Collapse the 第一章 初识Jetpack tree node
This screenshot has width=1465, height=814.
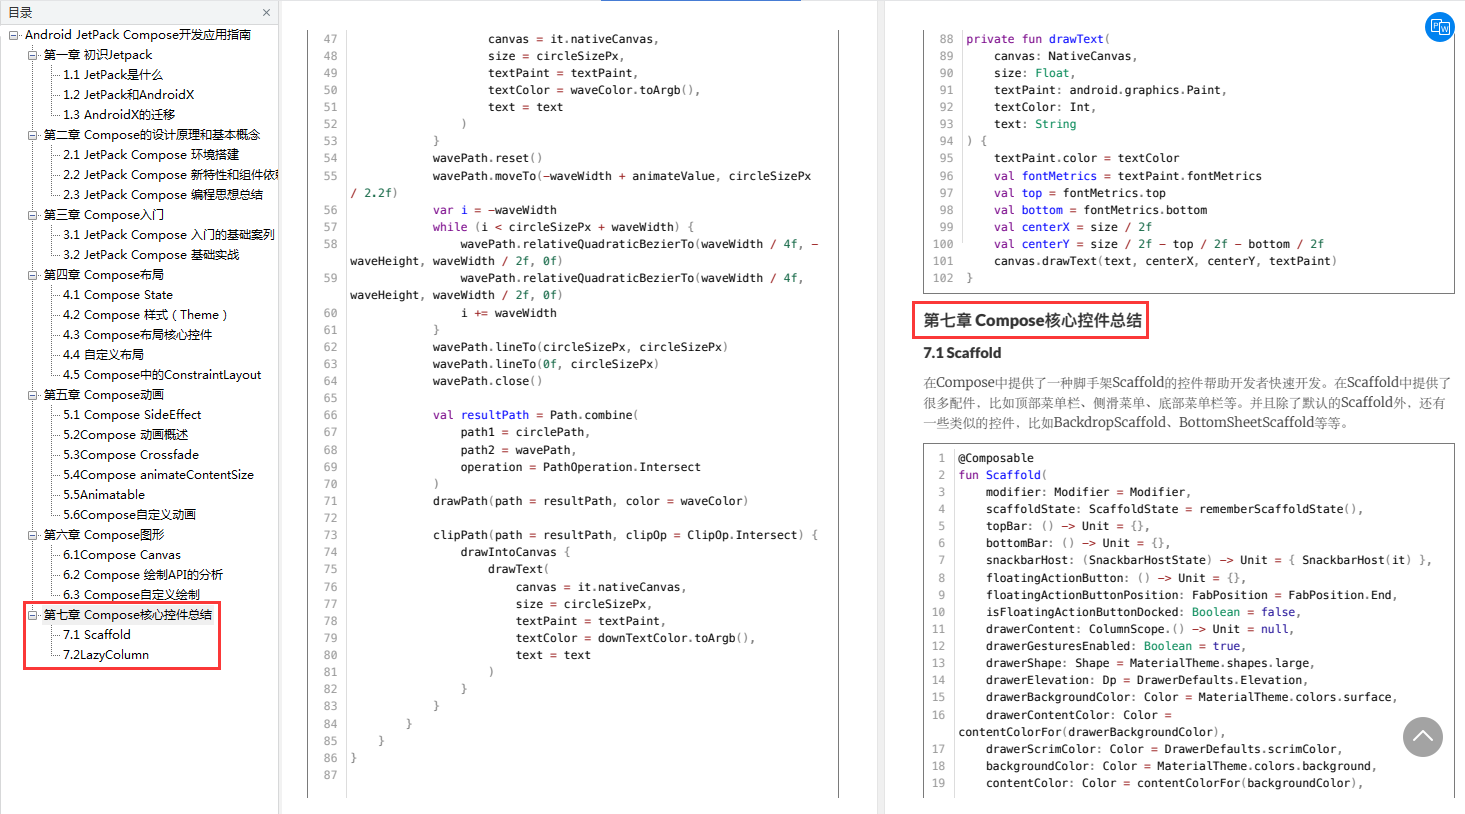click(33, 55)
